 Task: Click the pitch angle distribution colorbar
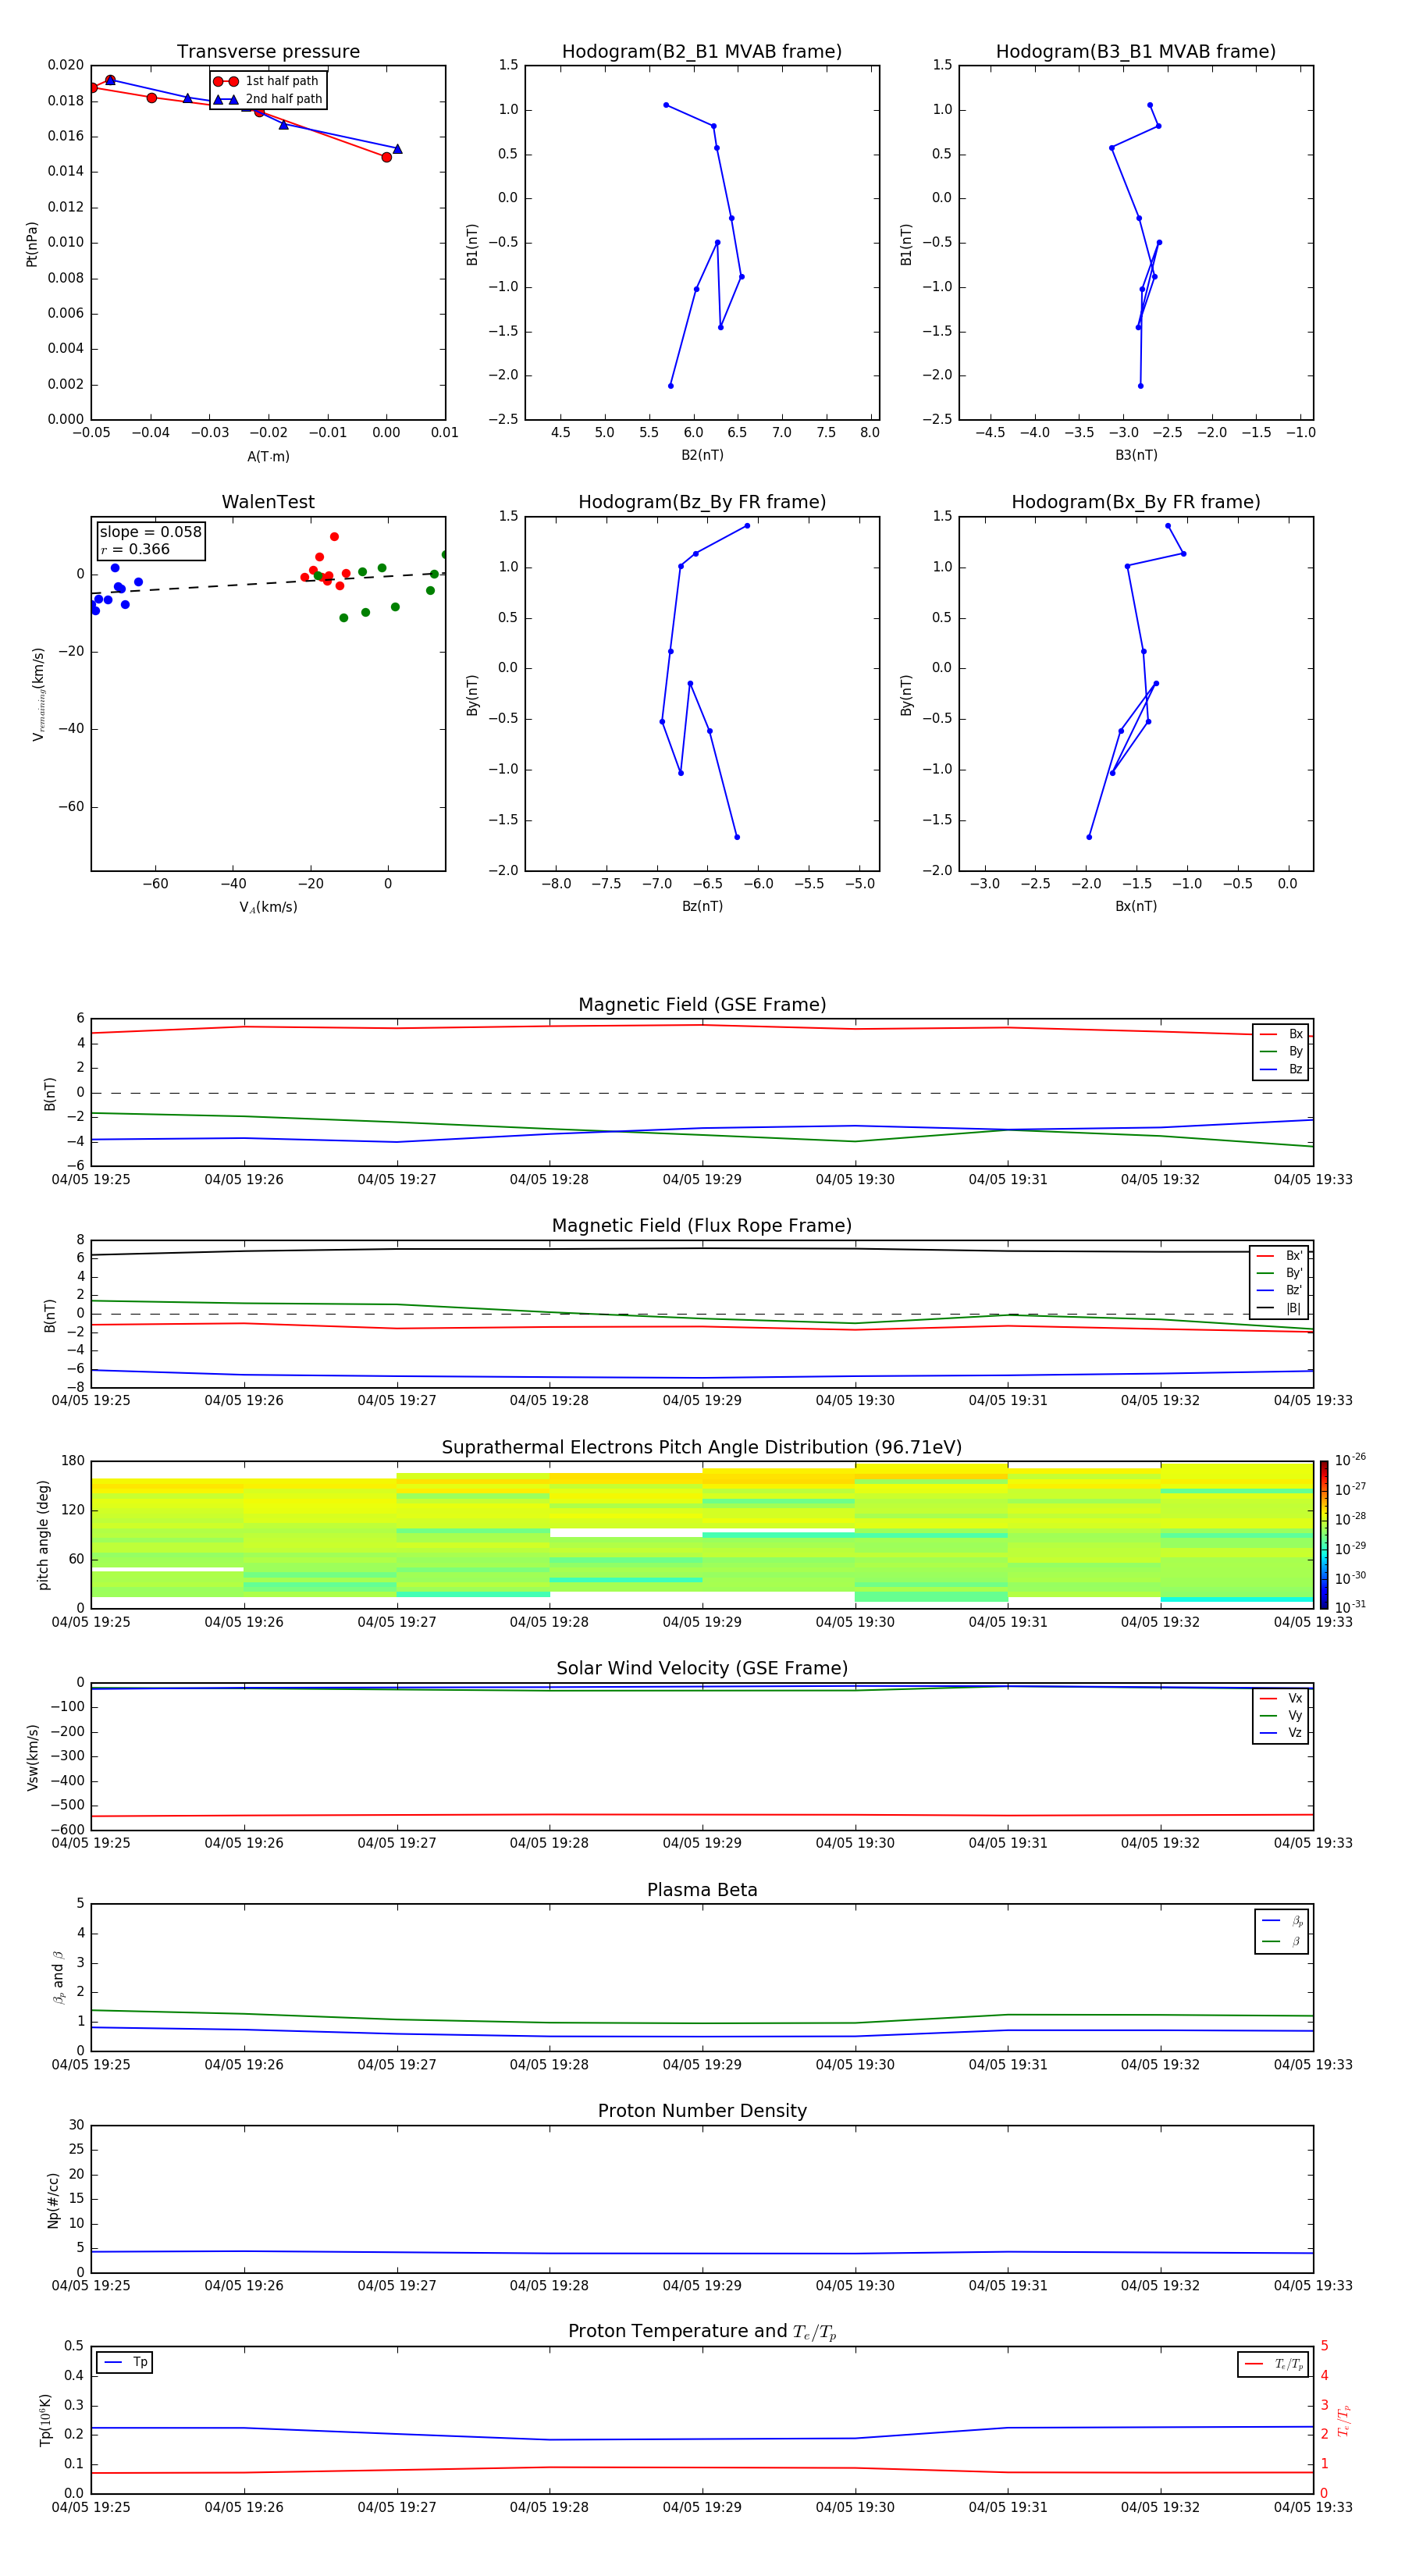[x=1323, y=1533]
